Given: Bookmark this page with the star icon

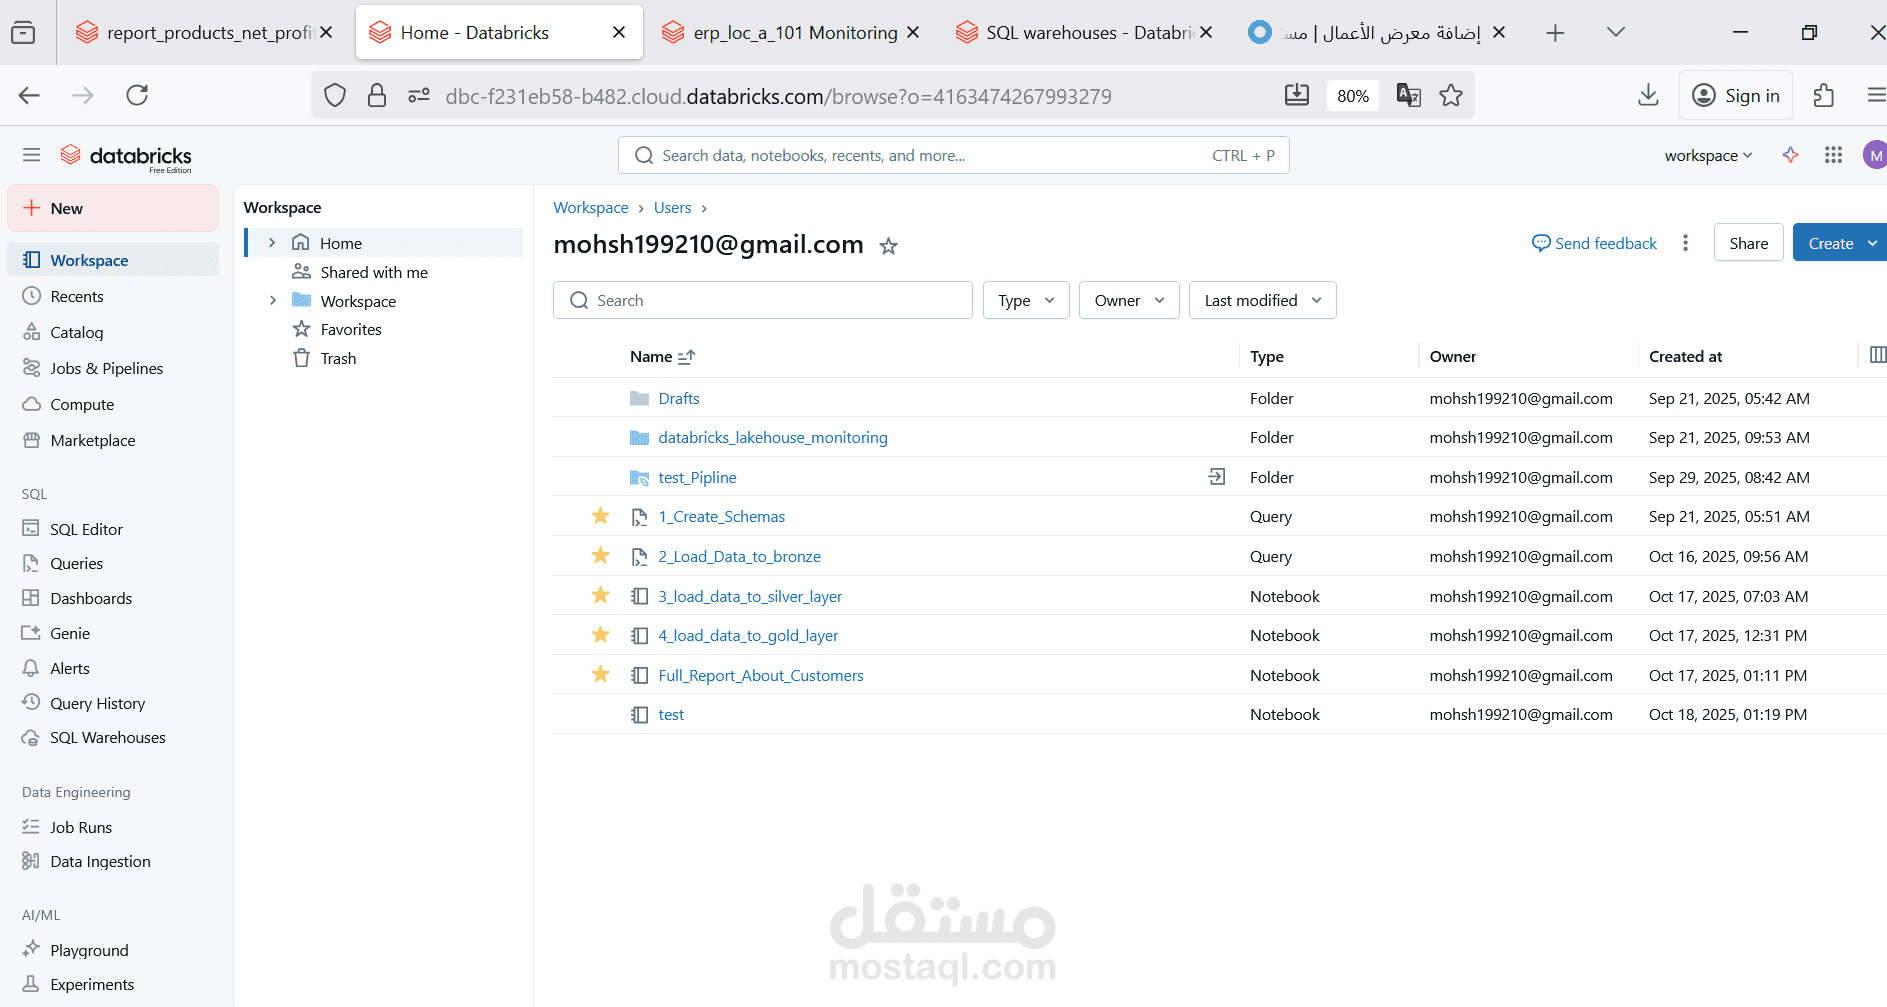Looking at the screenshot, I should [x=1451, y=95].
